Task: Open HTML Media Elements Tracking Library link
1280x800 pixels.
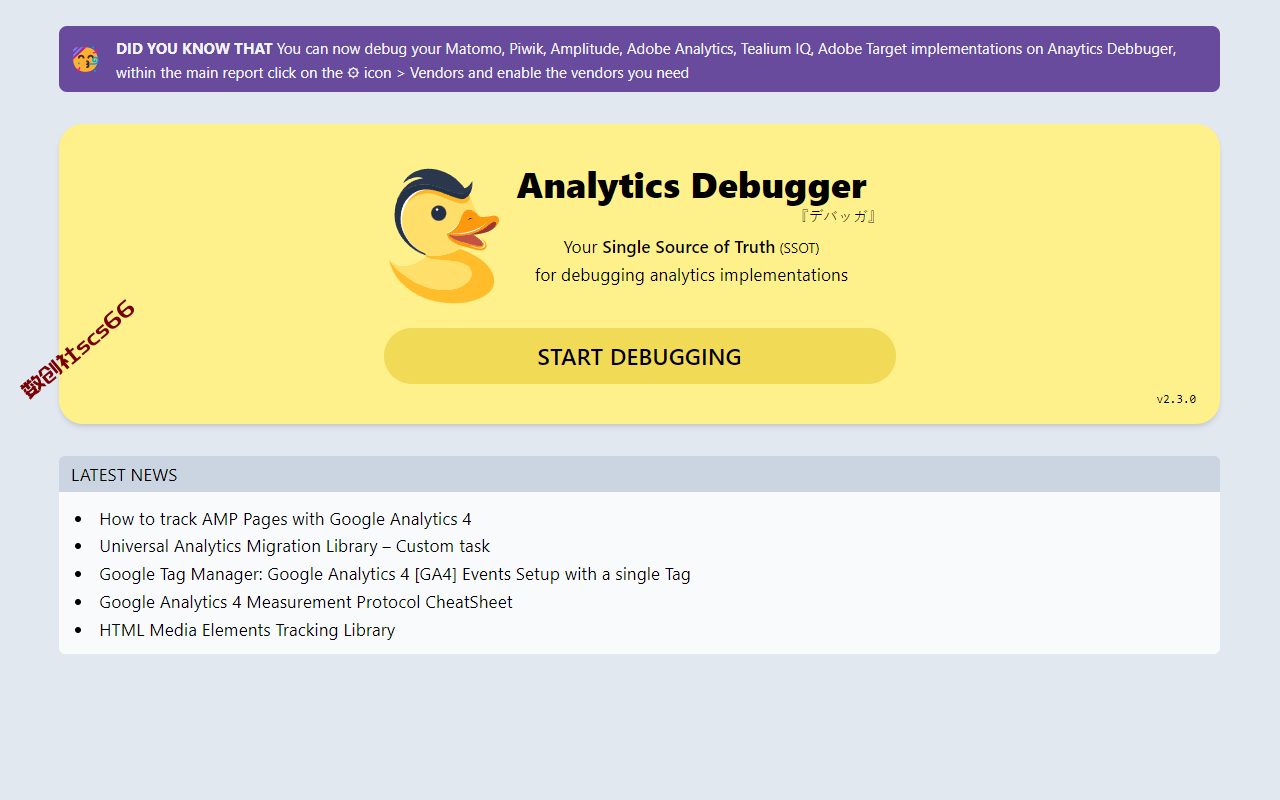Action: click(247, 630)
